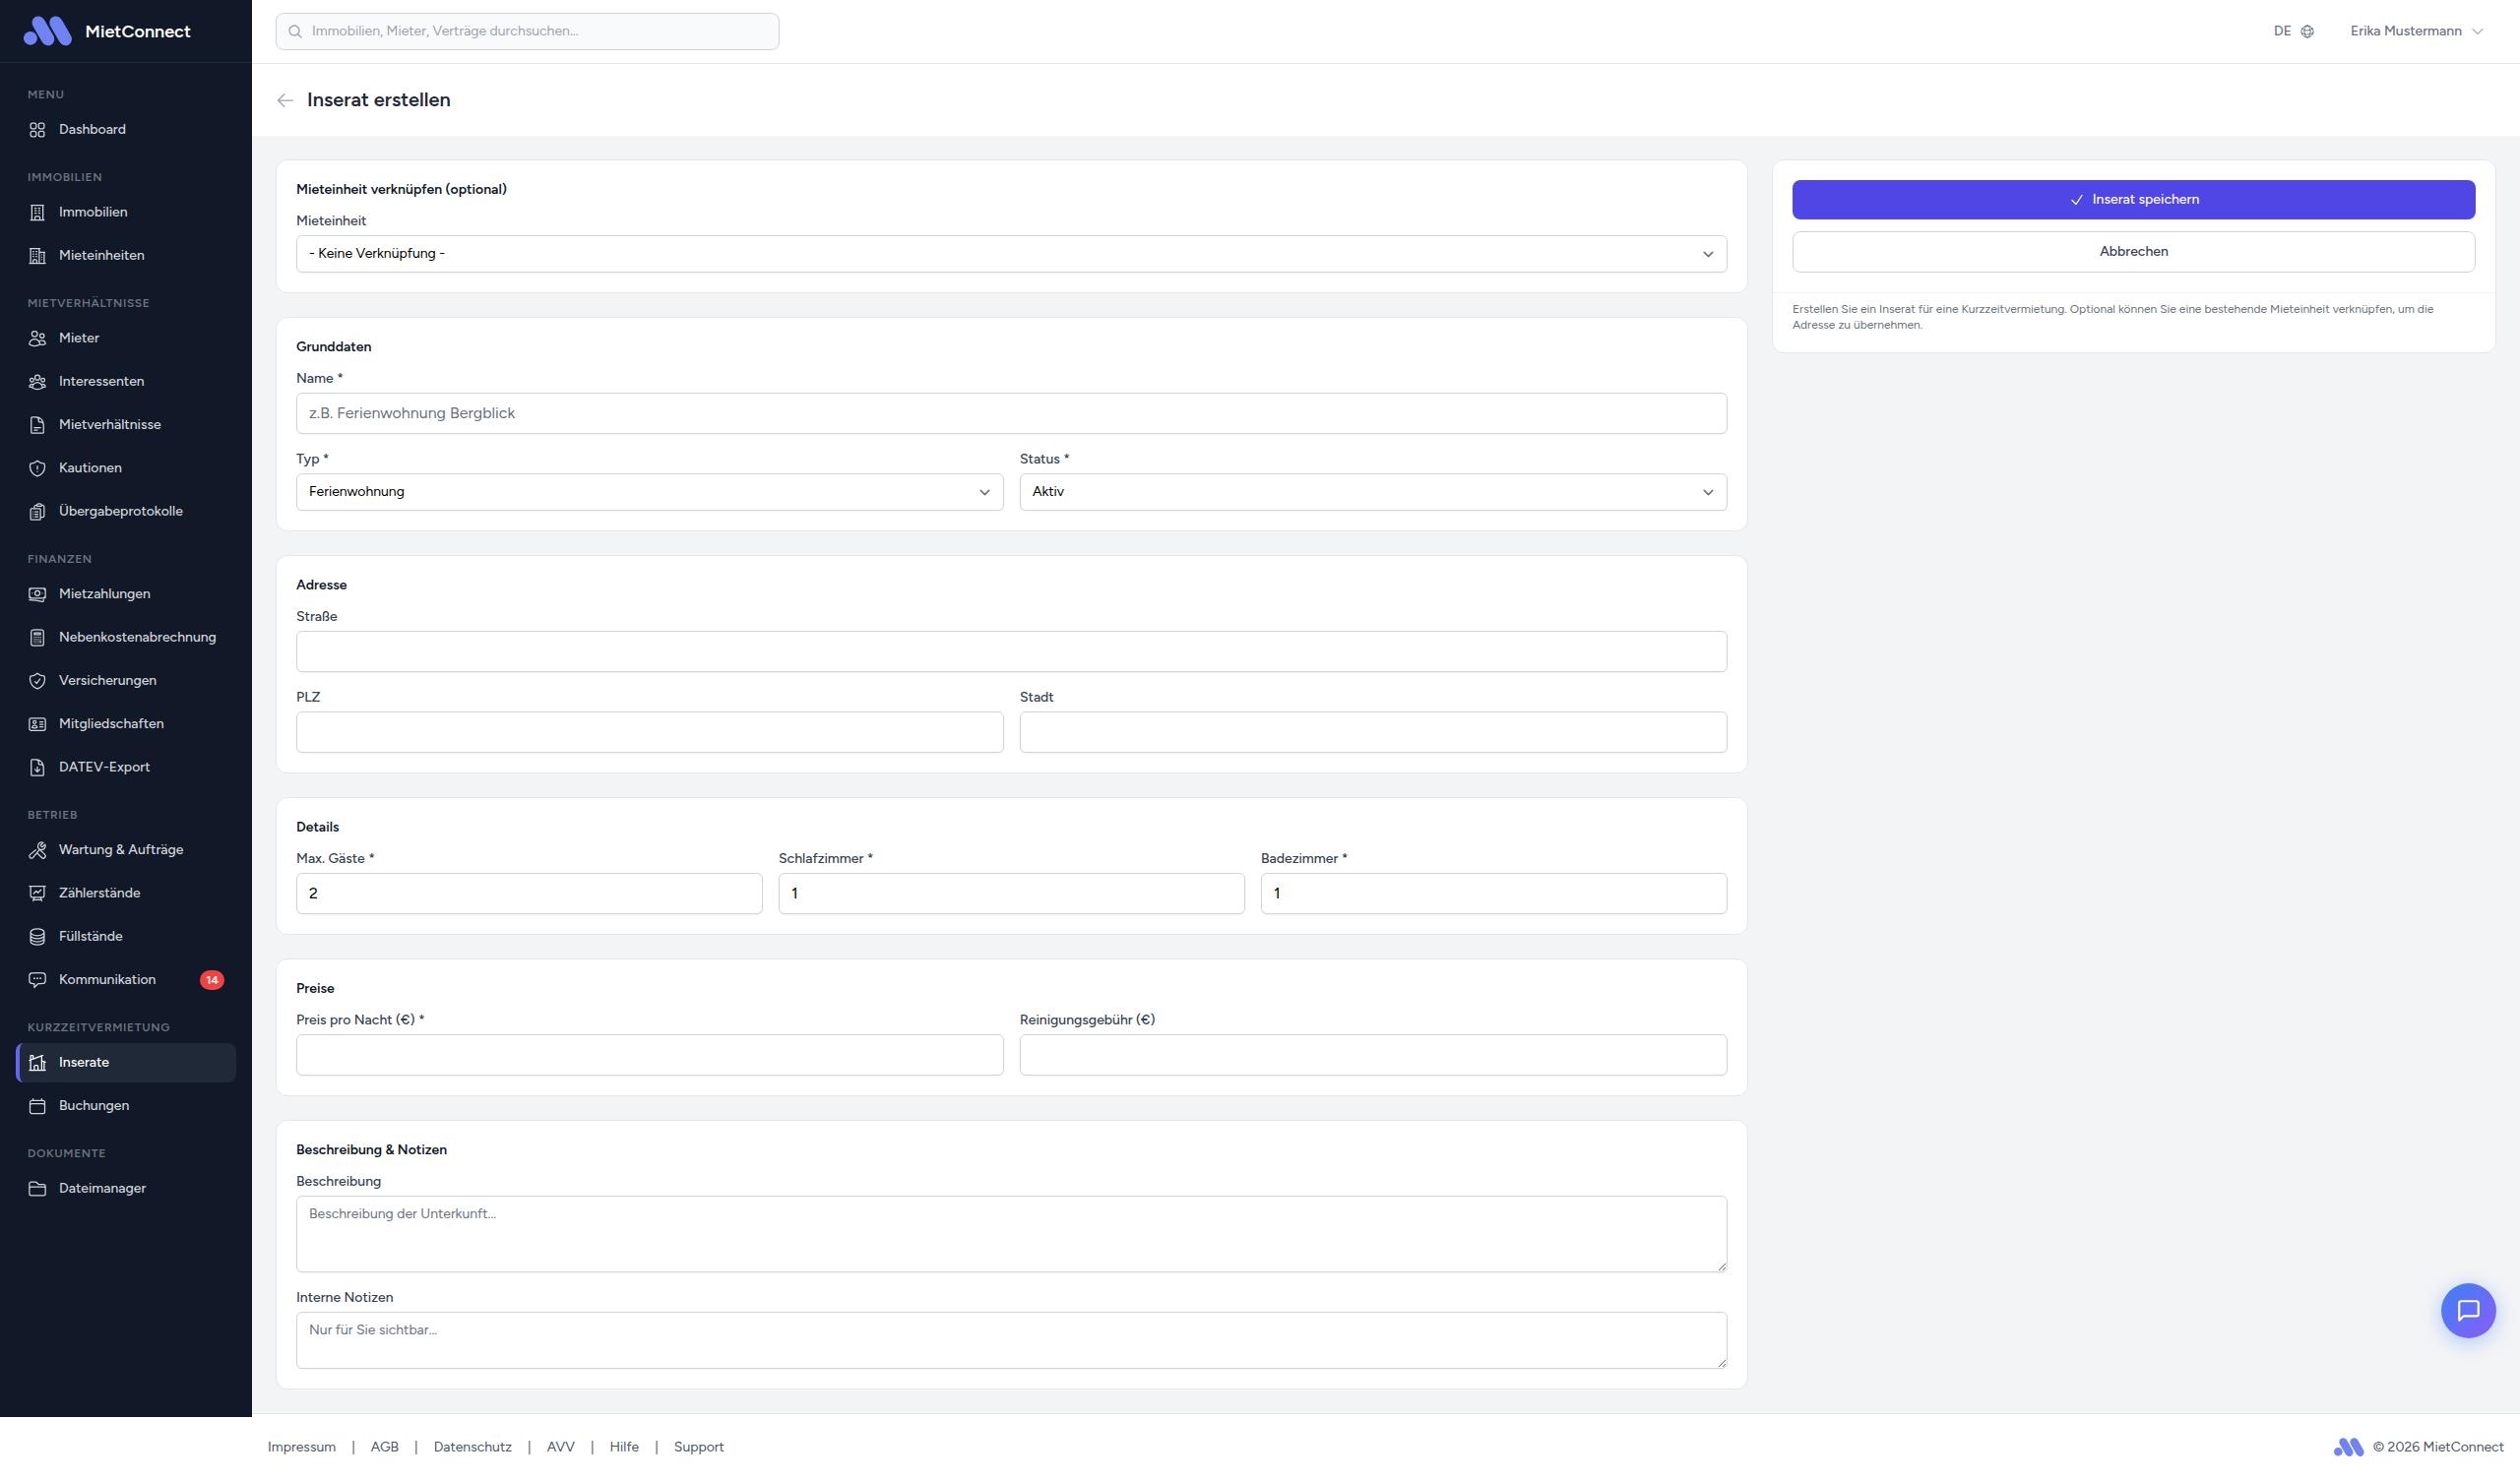Open the Typ dropdown showing Ferienwohnung

point(649,492)
